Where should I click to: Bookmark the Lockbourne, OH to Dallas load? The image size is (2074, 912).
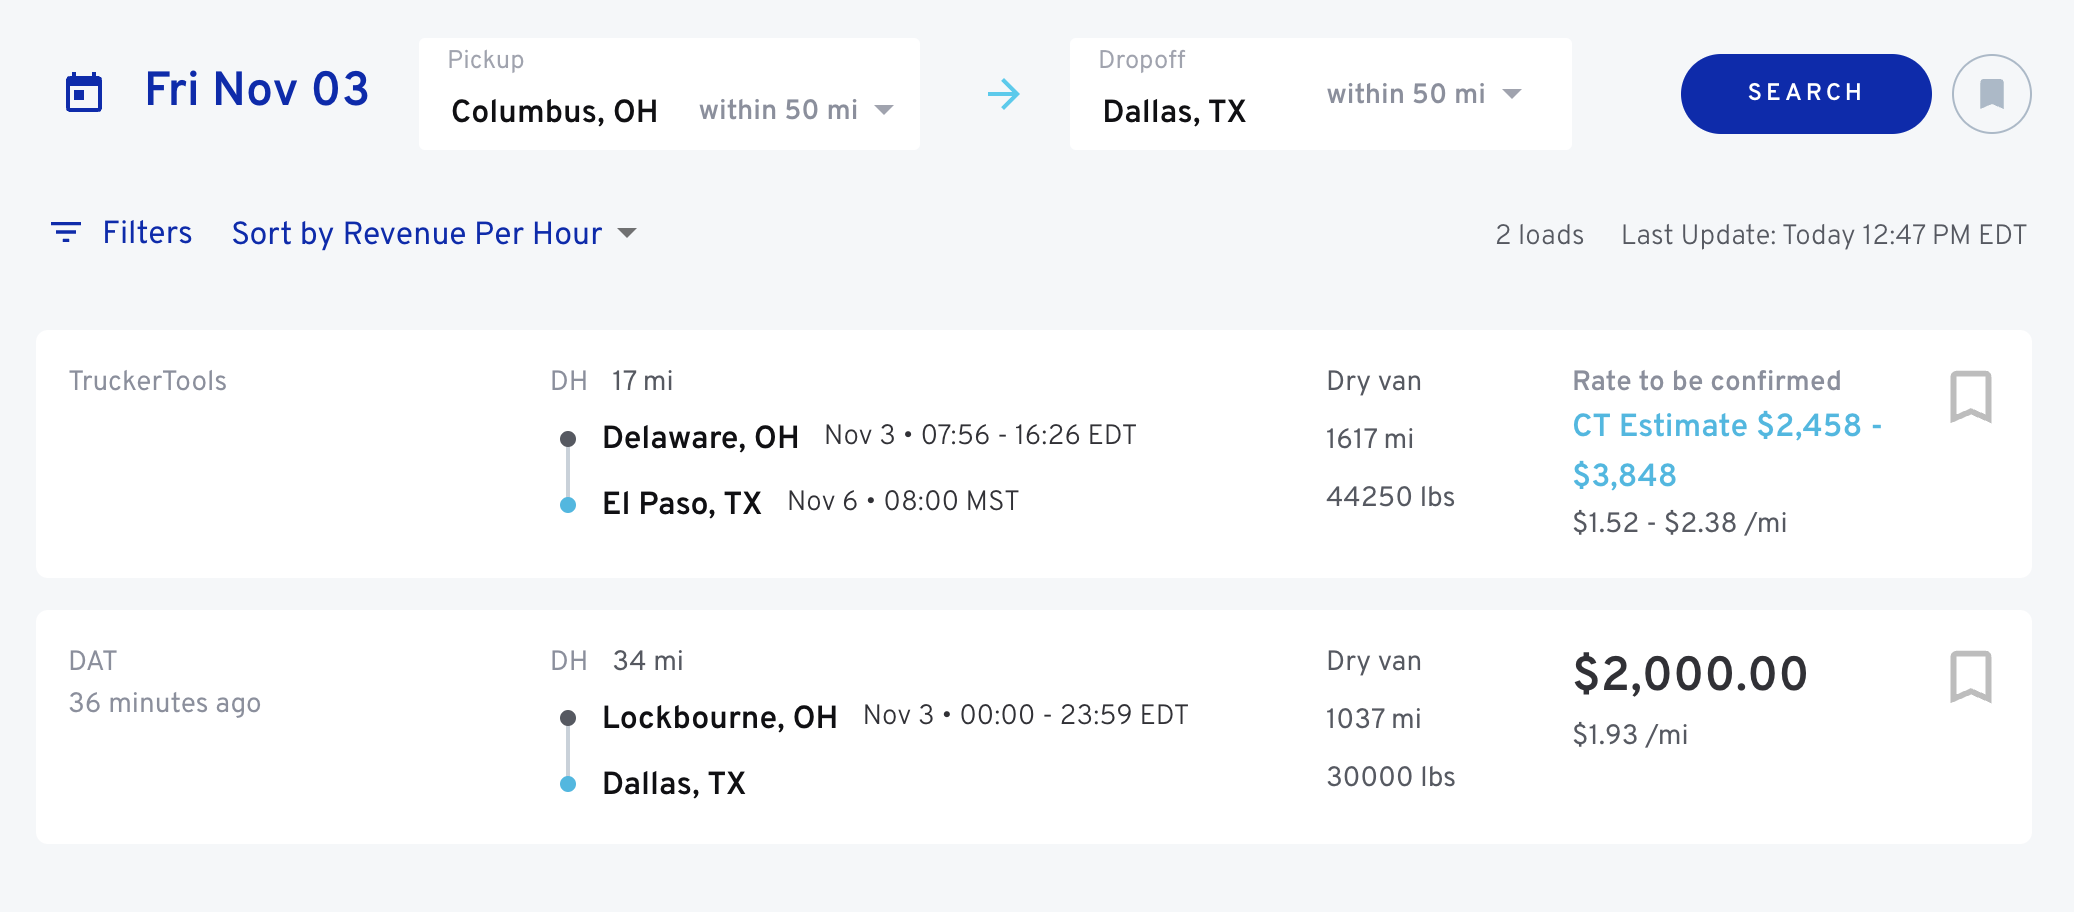[x=1970, y=677]
